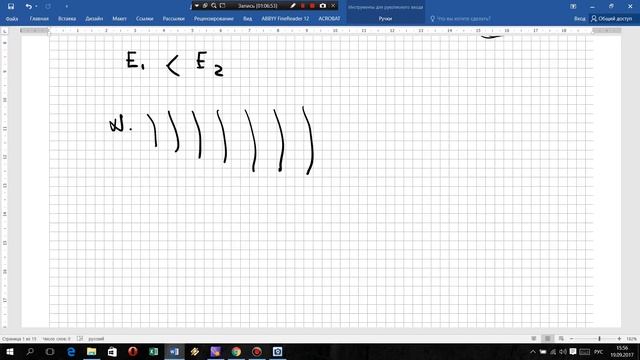The width and height of the screenshot is (640, 360).
Task: Click the ruler tab-stop selector corner
Action: (5, 31)
